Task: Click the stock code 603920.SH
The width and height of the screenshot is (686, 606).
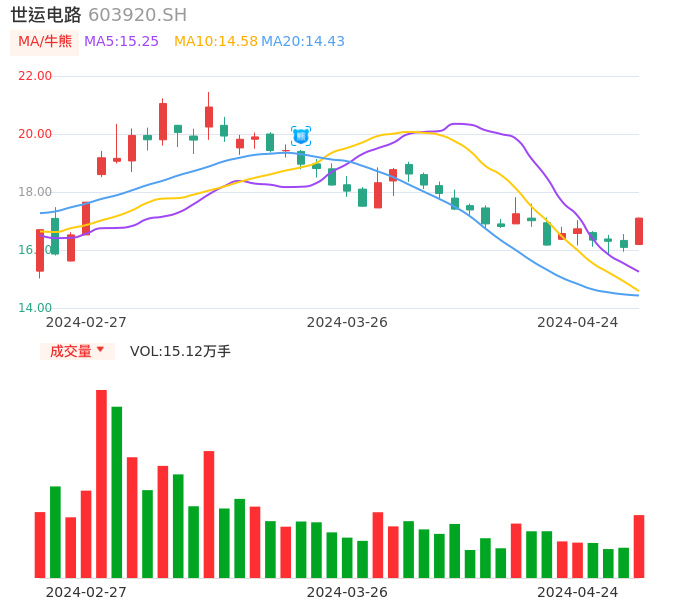Action: pyautogui.click(x=137, y=15)
